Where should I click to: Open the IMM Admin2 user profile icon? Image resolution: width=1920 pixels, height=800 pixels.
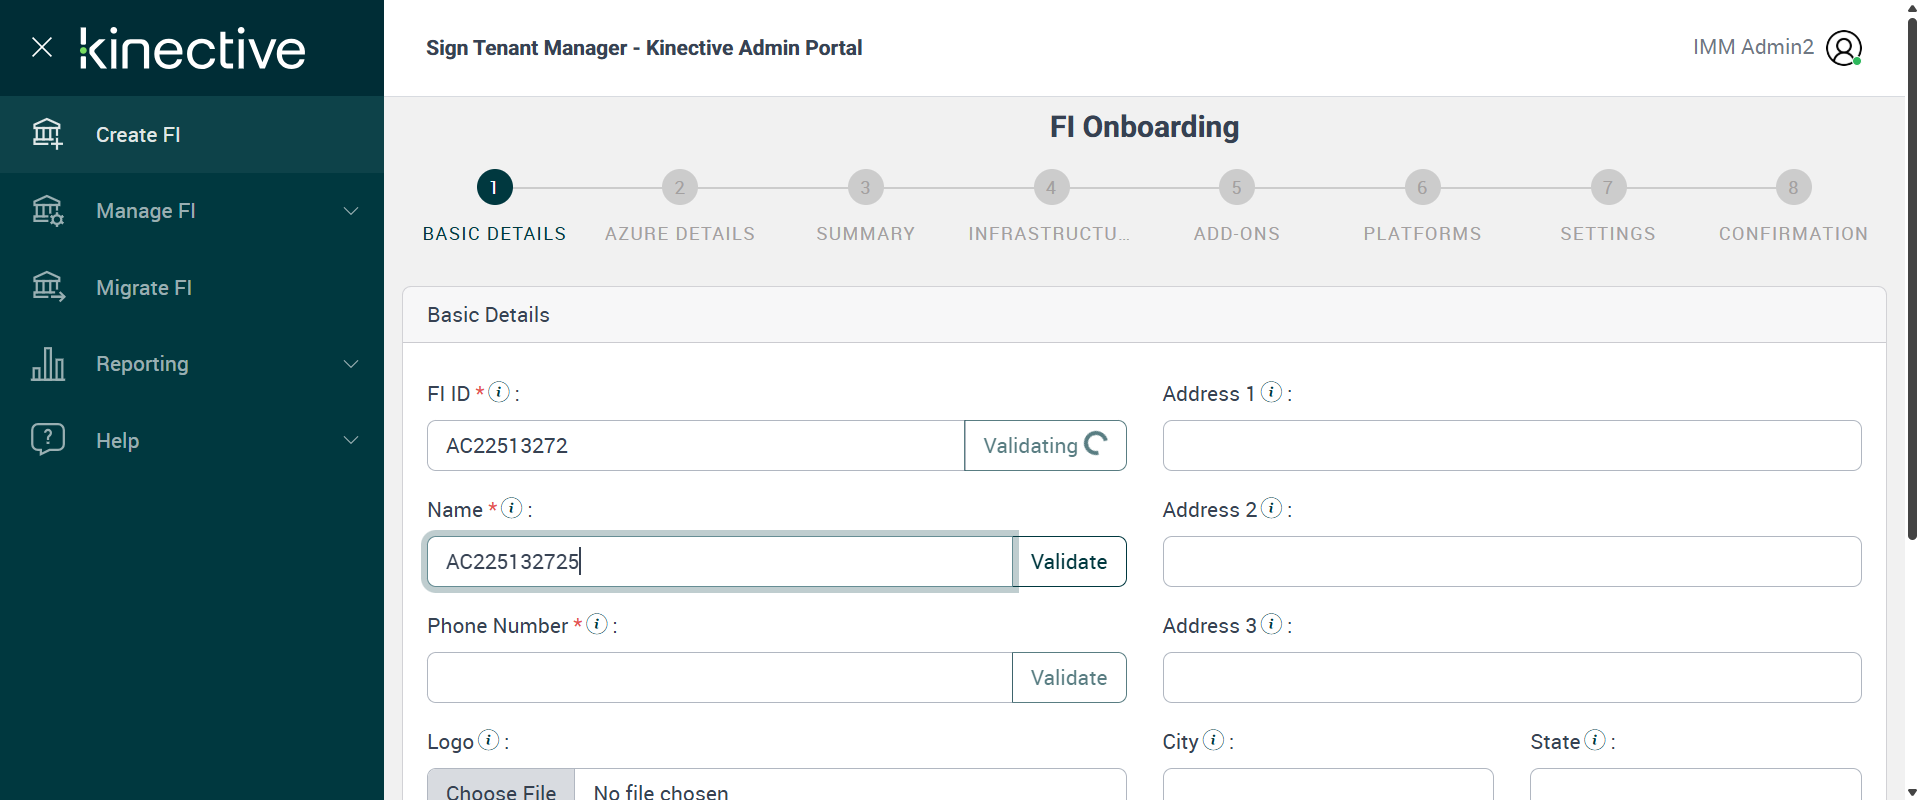coord(1843,48)
